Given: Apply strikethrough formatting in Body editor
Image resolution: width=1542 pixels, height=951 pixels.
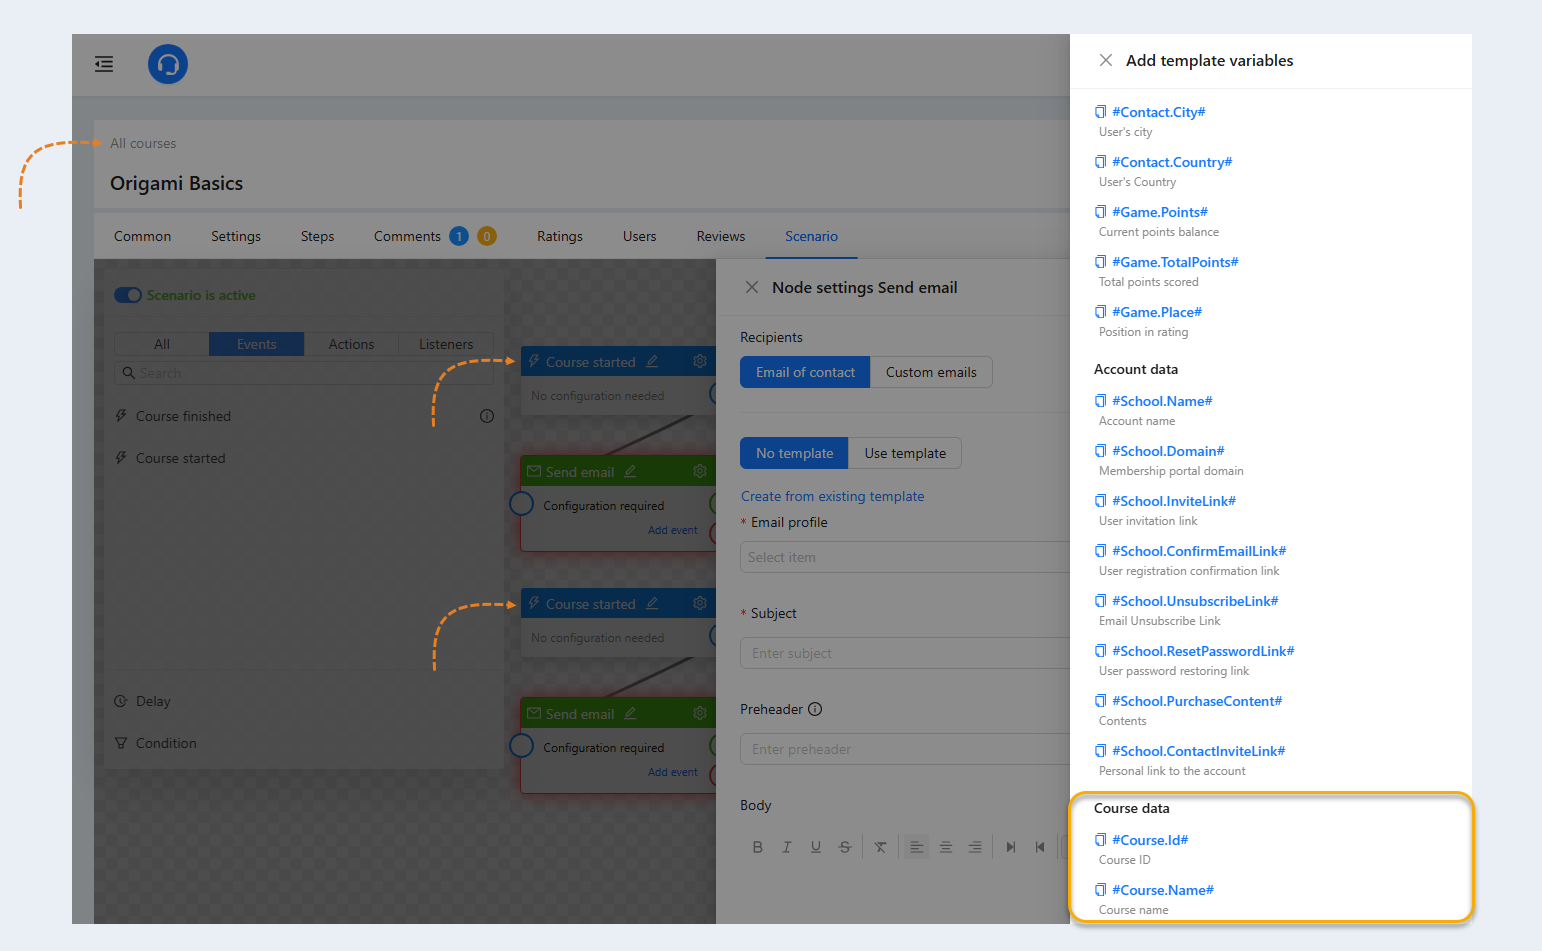Looking at the screenshot, I should pyautogui.click(x=845, y=847).
